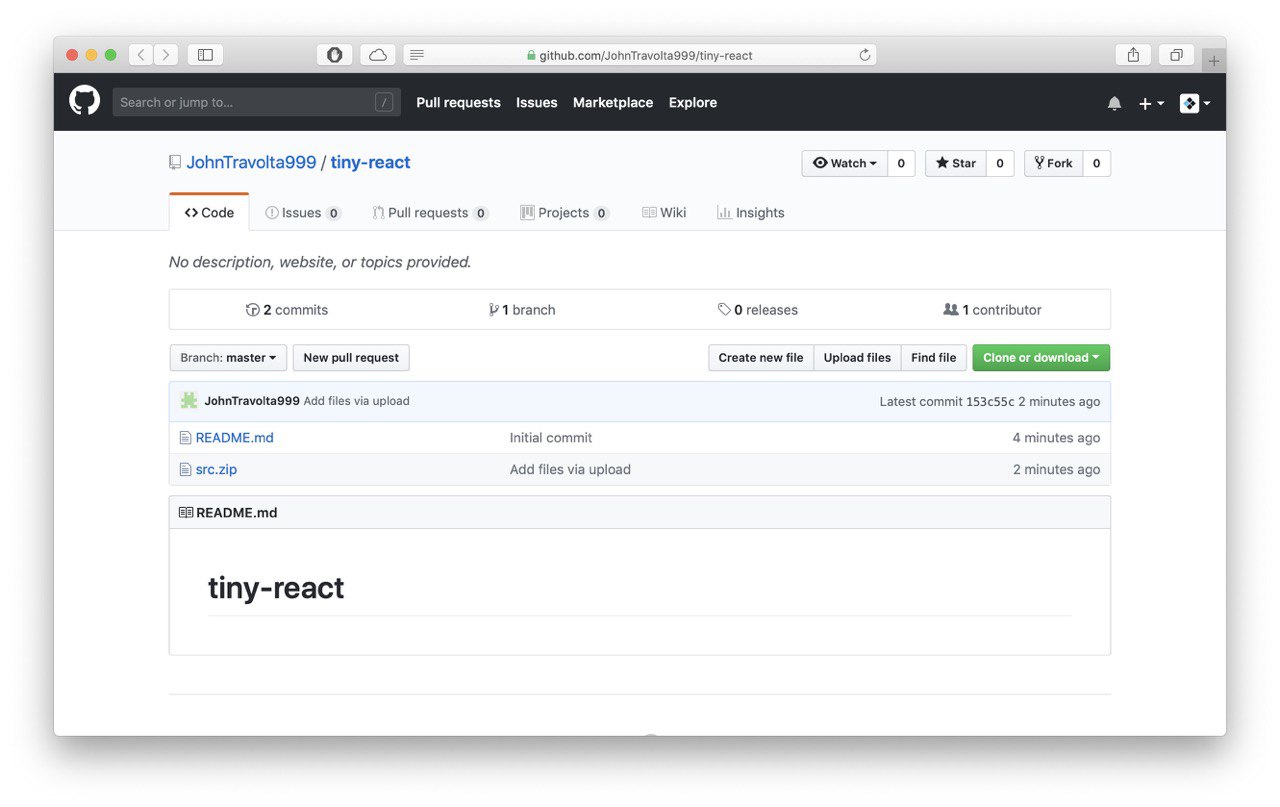Open Safari's iCloud tabs cloud icon

pos(378,55)
